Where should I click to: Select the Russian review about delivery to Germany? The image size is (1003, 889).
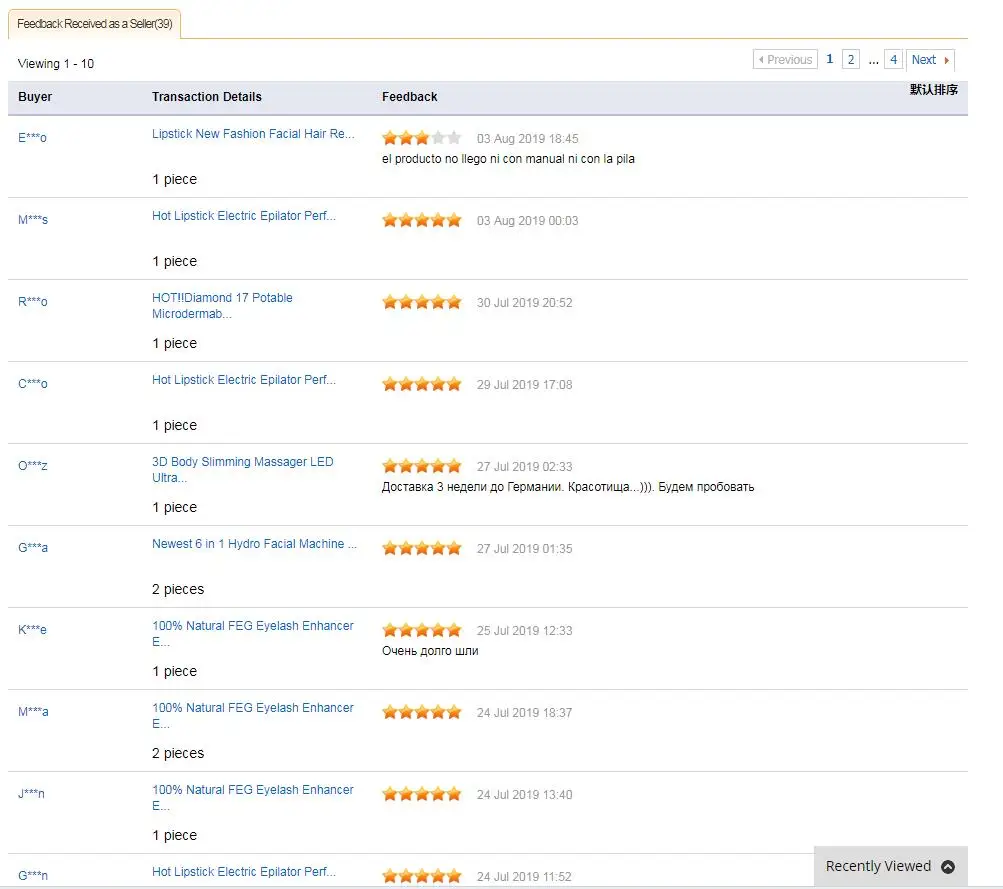(x=568, y=487)
